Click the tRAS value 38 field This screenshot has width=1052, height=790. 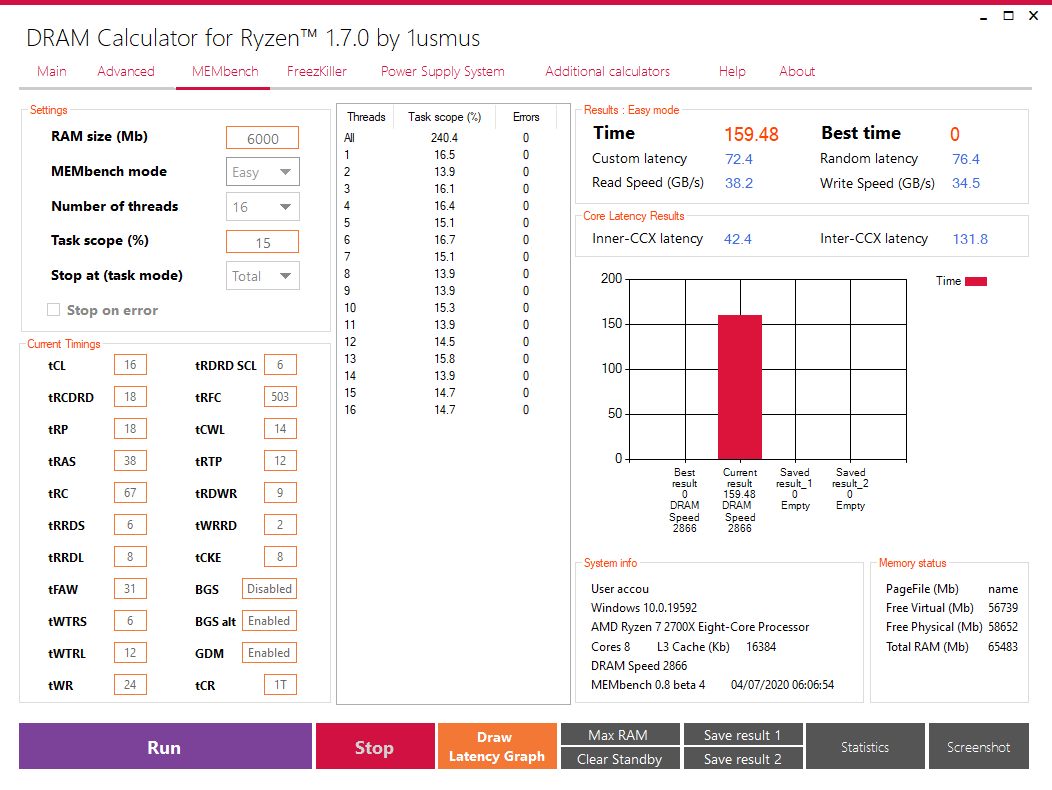pyautogui.click(x=130, y=460)
